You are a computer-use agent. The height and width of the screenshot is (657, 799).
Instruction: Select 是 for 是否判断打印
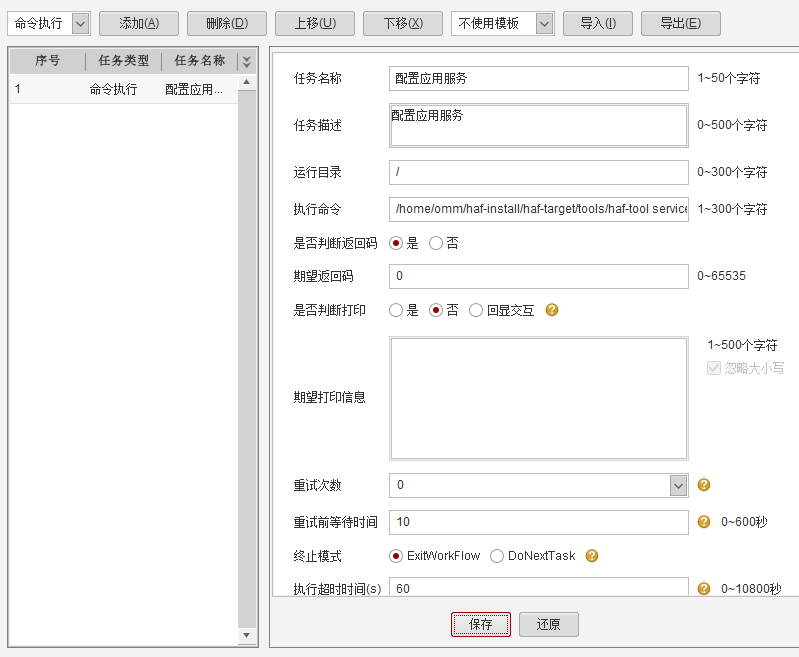(x=396, y=310)
